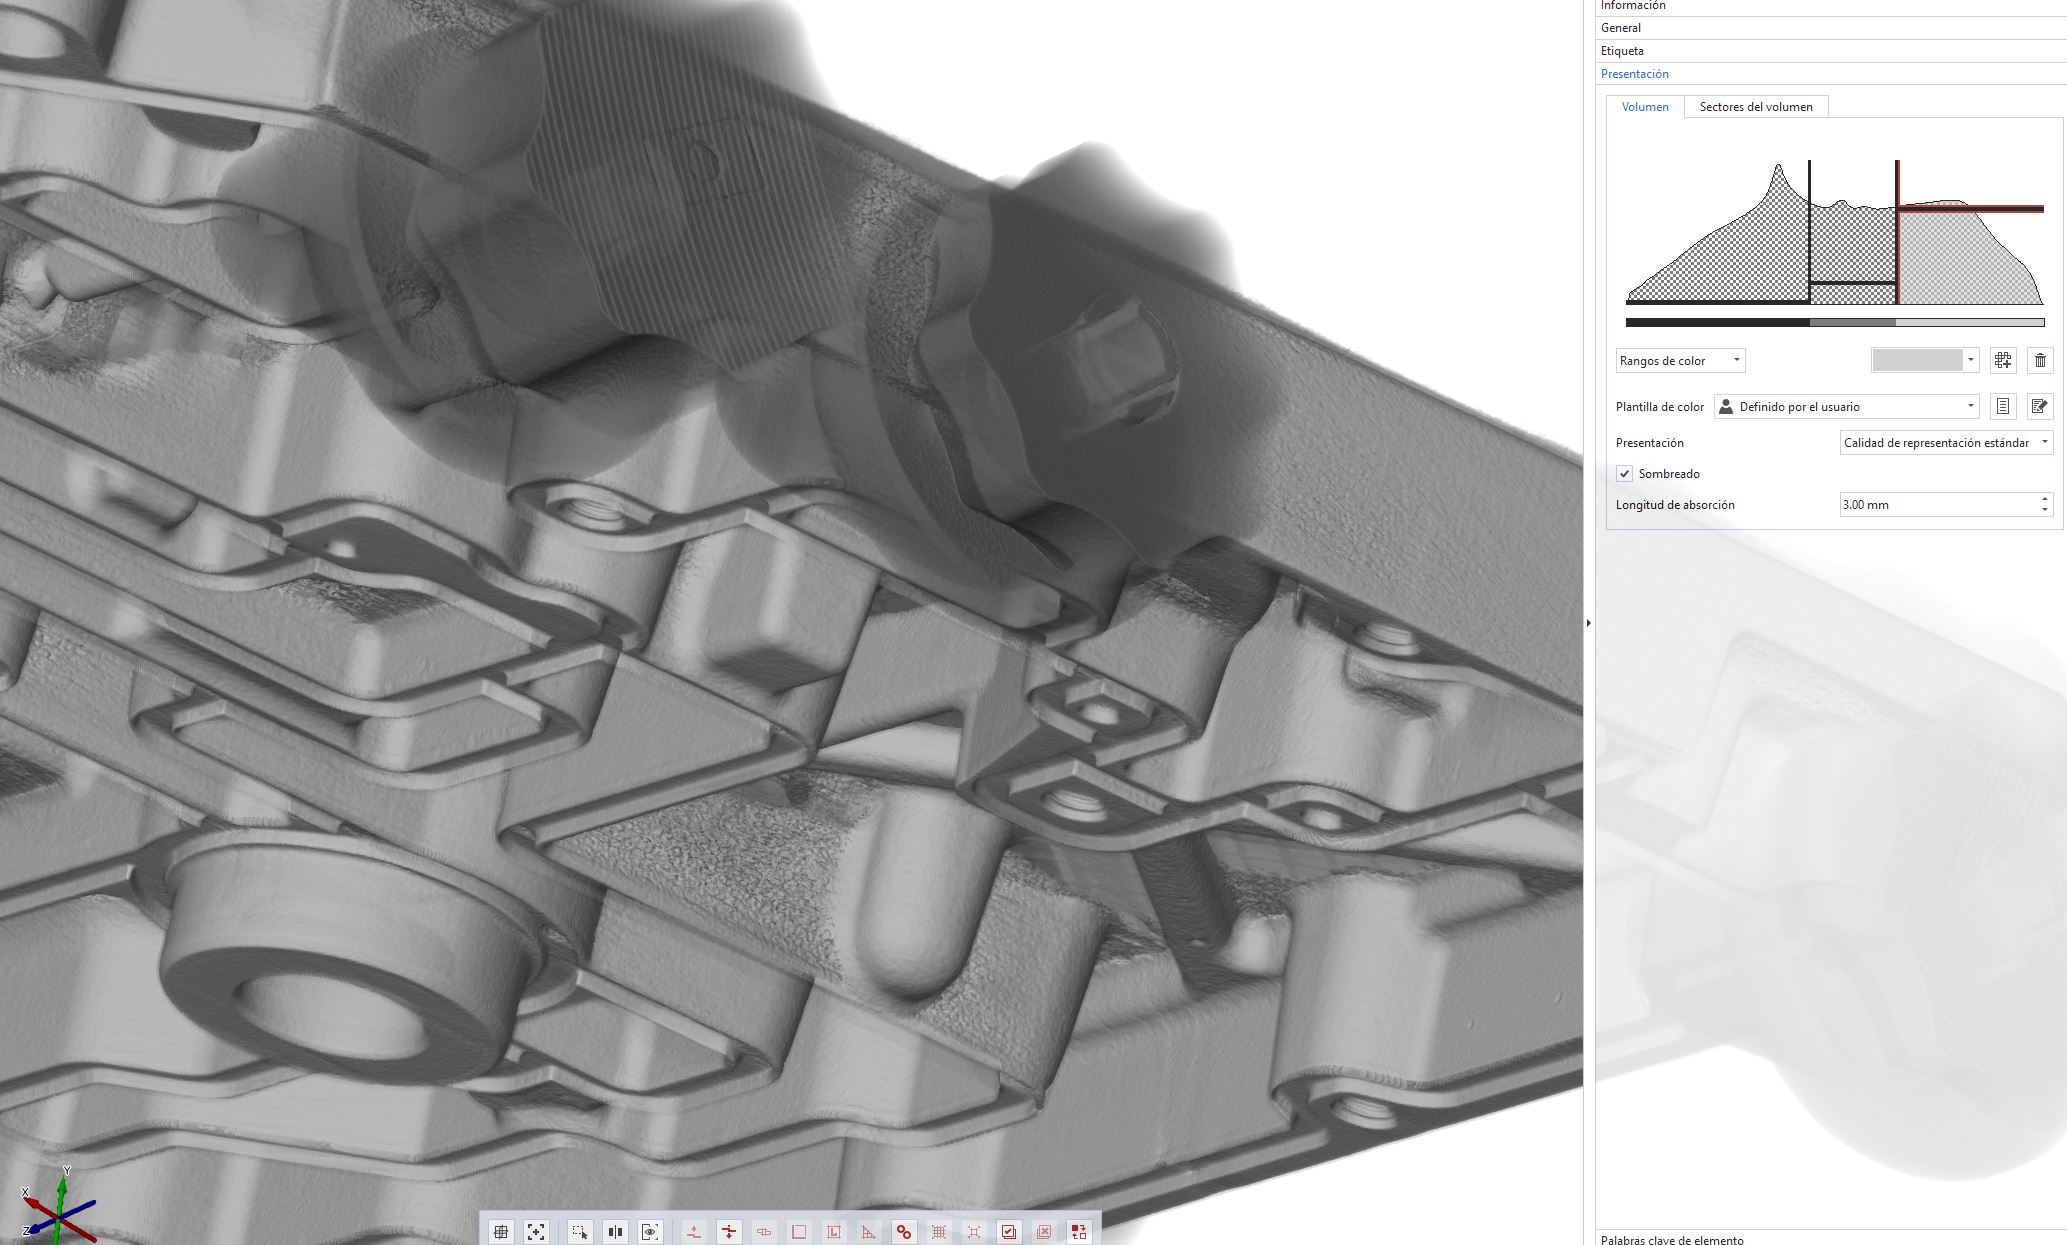
Task: Click the edit color template icon
Action: [x=2039, y=407]
